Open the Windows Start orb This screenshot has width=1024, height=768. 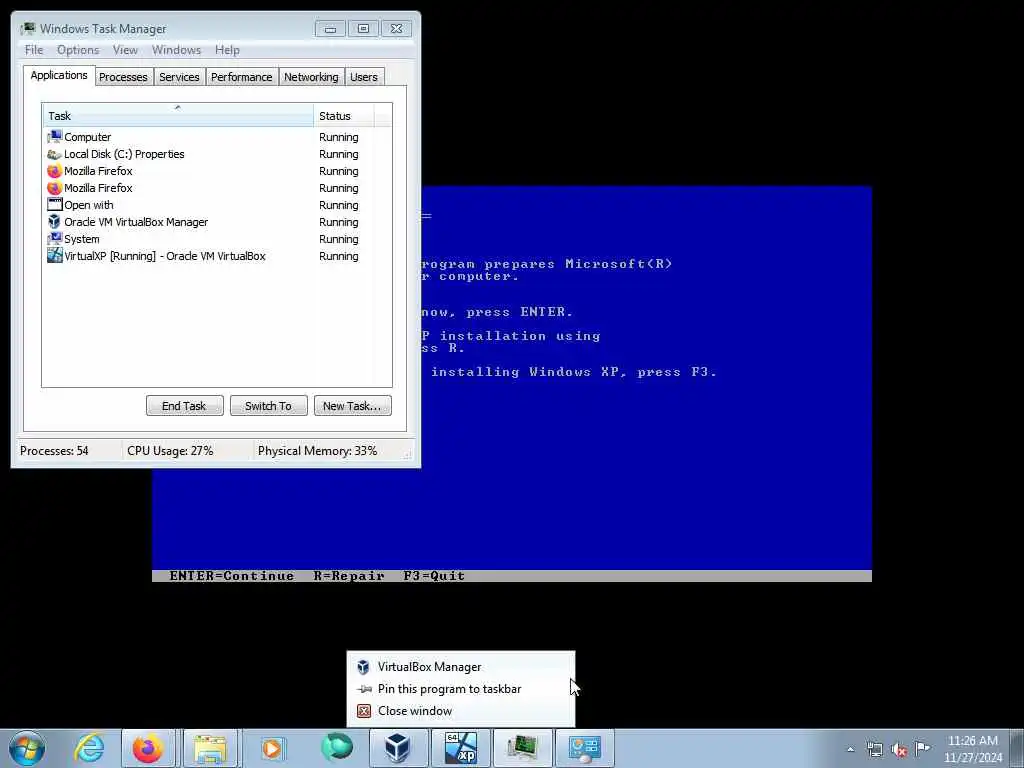tap(27, 748)
